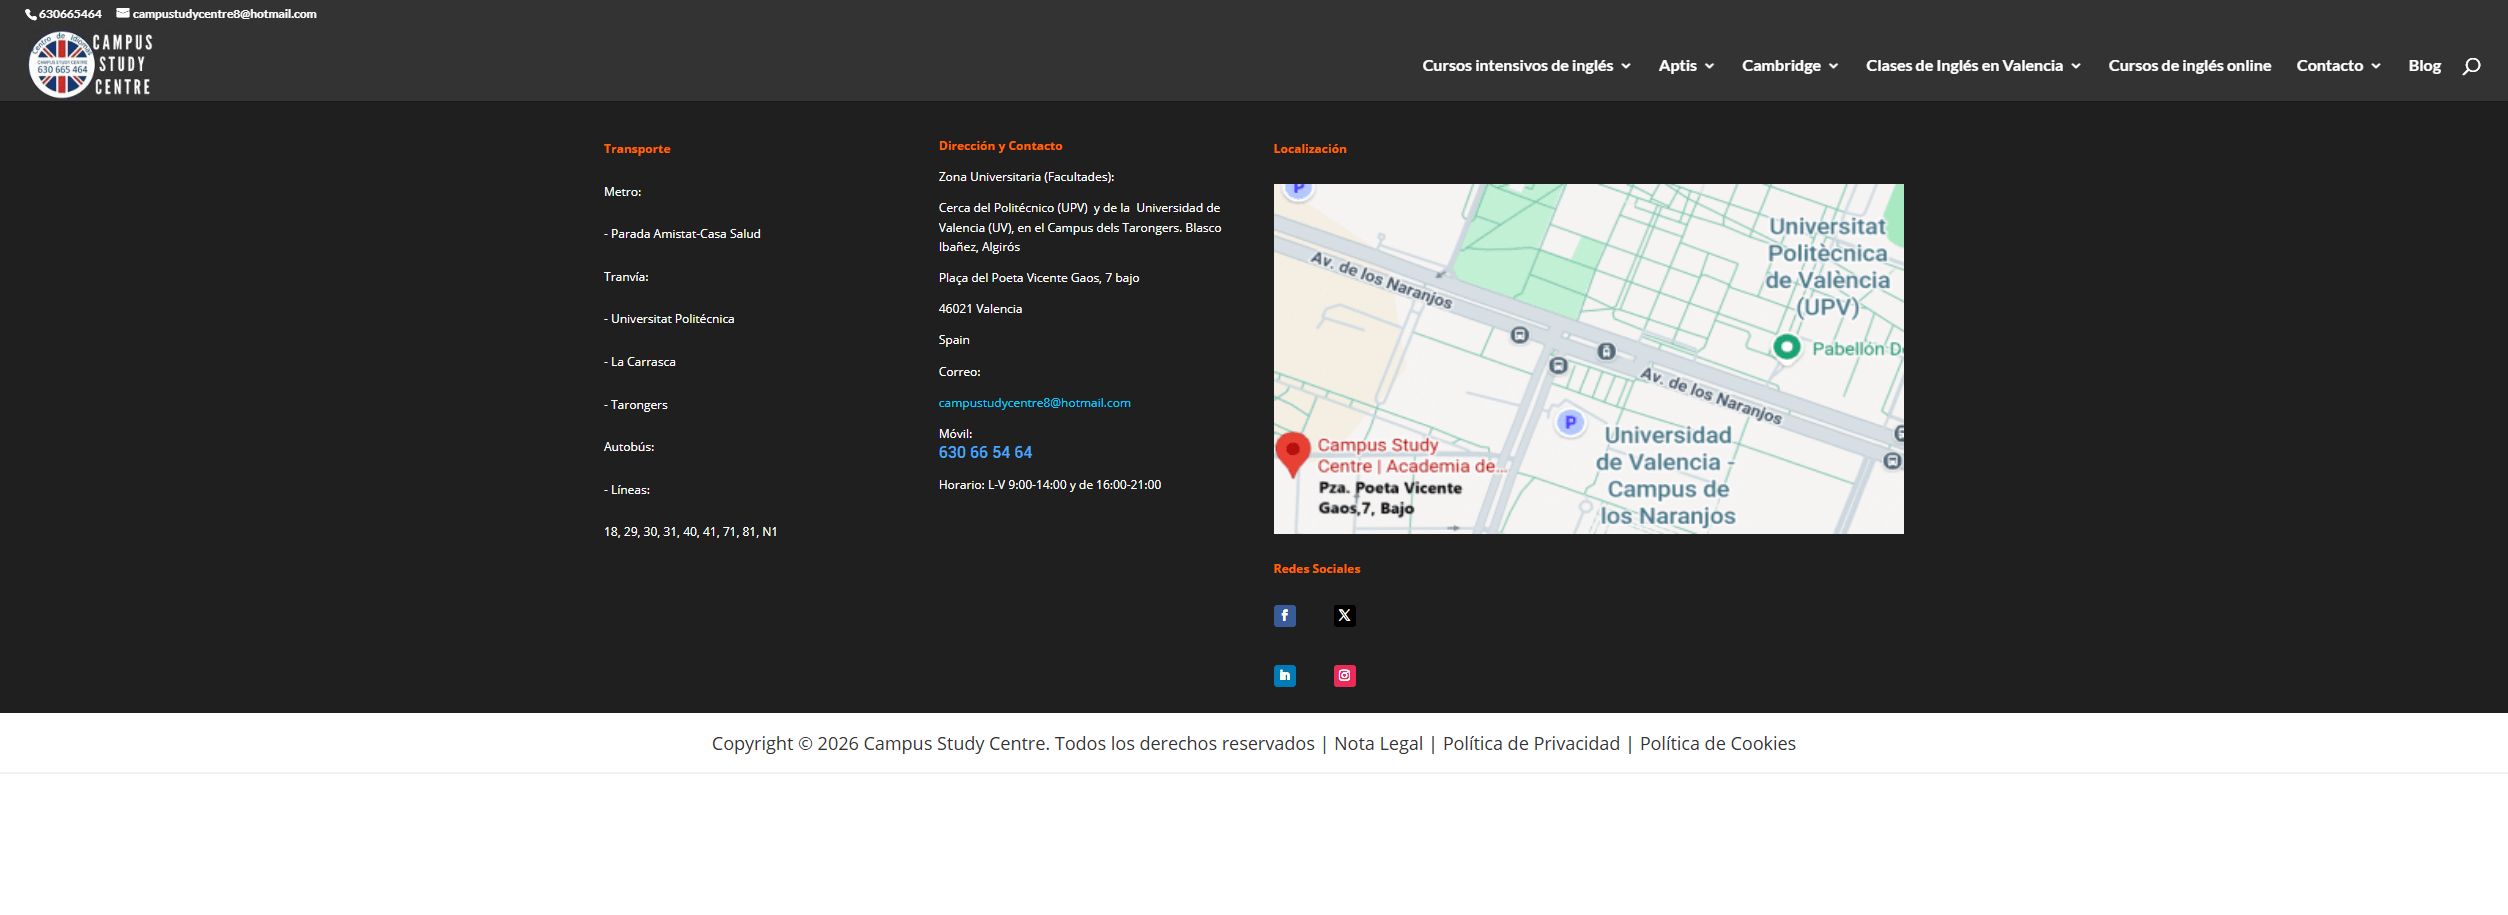Click the campustudycentre8@hotmail.com contact link
This screenshot has width=2508, height=915.
tap(1034, 403)
